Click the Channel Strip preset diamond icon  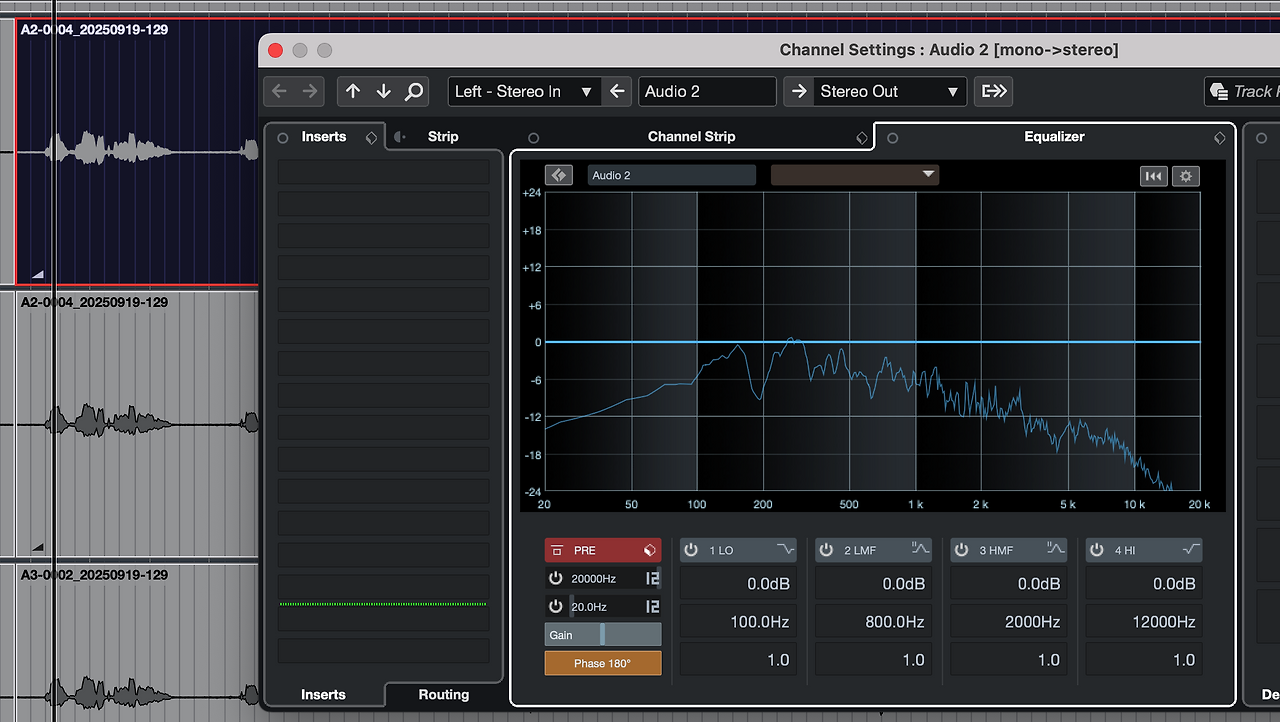click(x=862, y=137)
